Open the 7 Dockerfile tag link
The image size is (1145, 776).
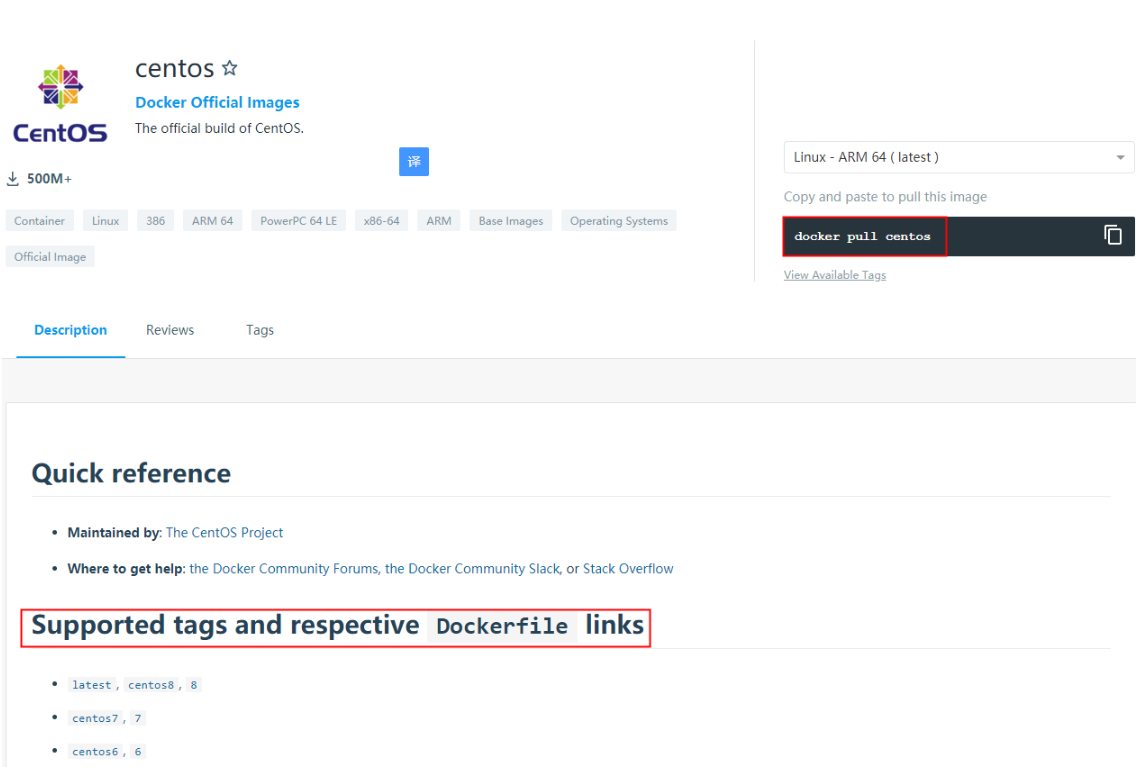(138, 719)
